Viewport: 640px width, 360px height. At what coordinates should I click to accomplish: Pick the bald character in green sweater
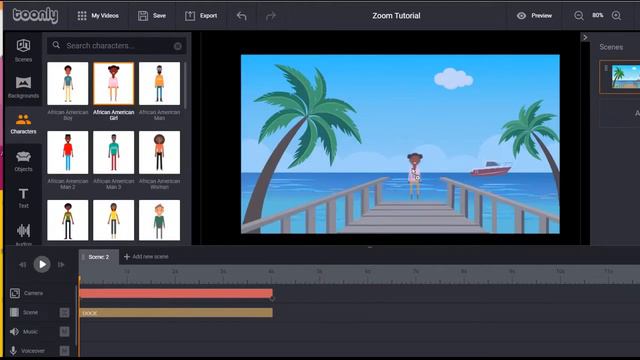[159, 220]
